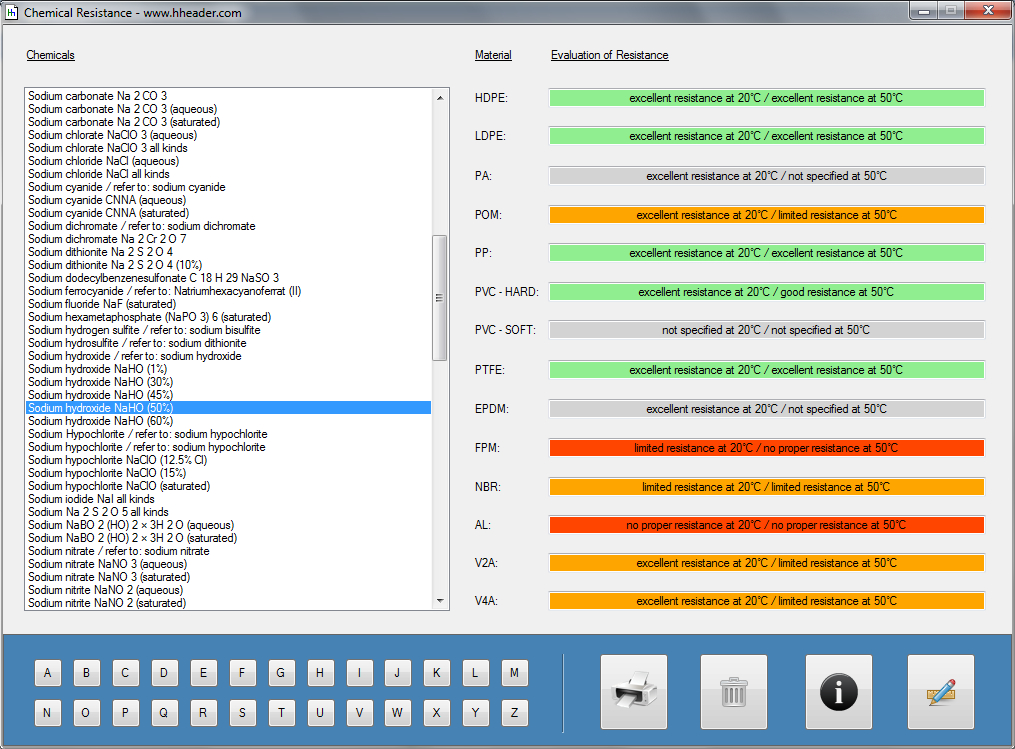The height and width of the screenshot is (749, 1015).
Task: Click the chemicals list scroll up arrow
Action: click(x=440, y=98)
